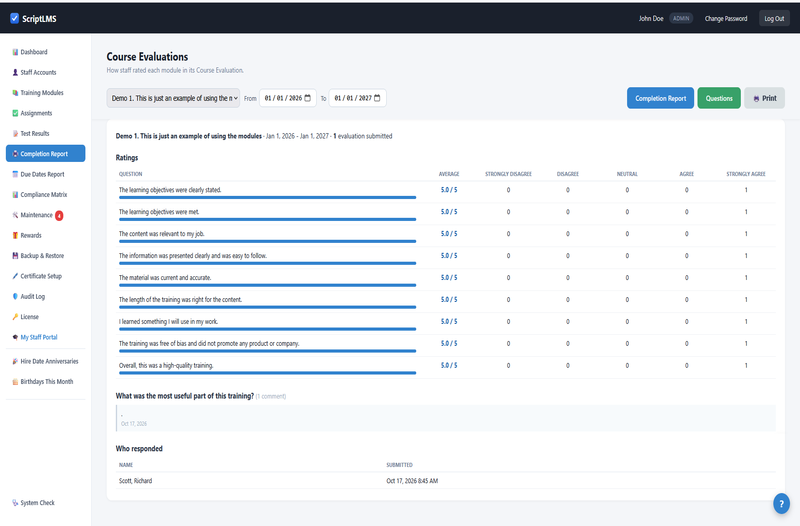The height and width of the screenshot is (526, 800).
Task: Click the NEUTRAL column header
Action: tap(627, 174)
